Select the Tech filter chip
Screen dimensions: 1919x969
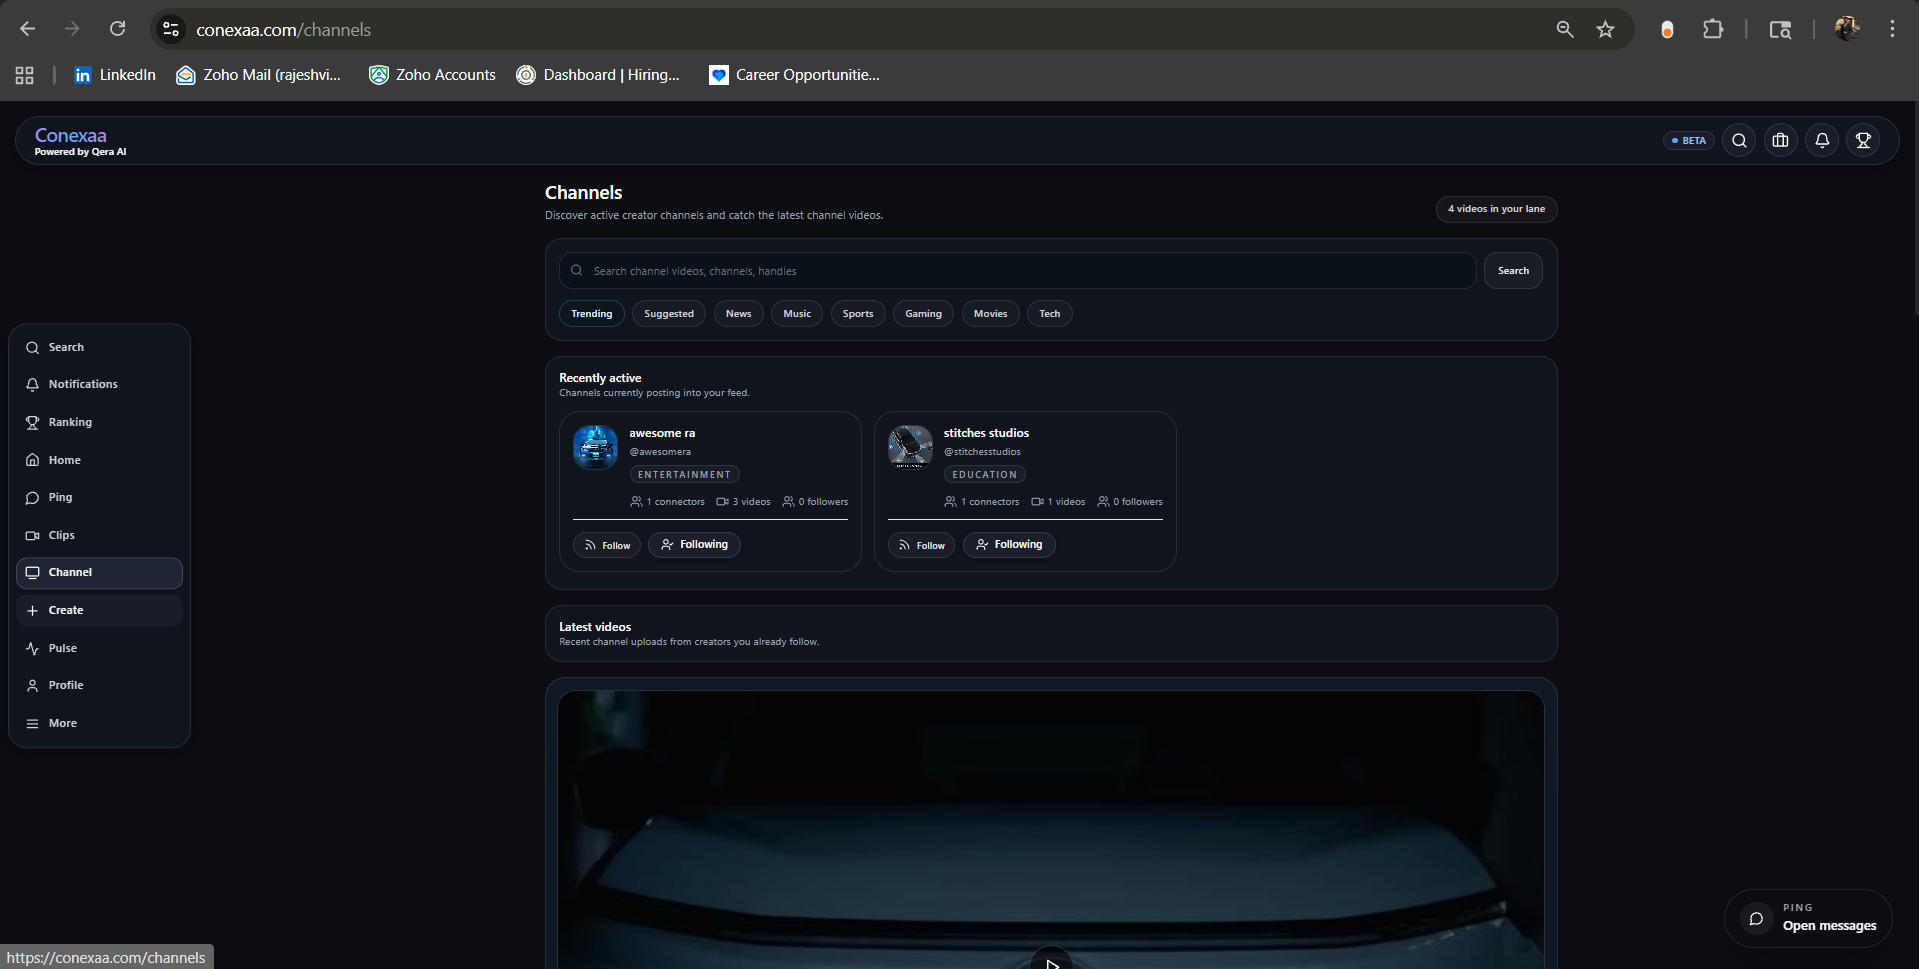[x=1049, y=314]
